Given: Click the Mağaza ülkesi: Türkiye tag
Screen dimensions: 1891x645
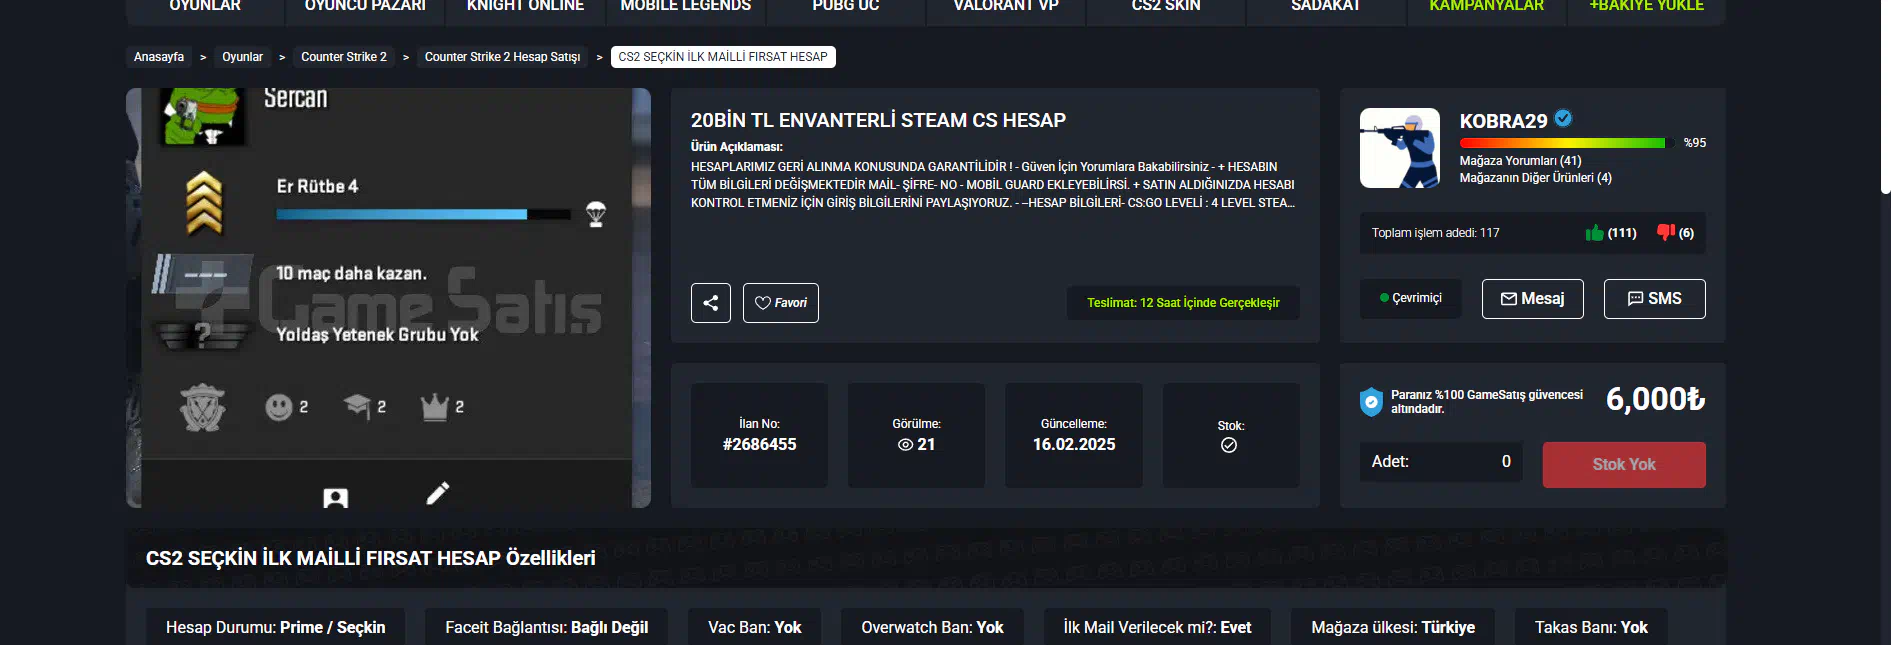Looking at the screenshot, I should [1393, 627].
